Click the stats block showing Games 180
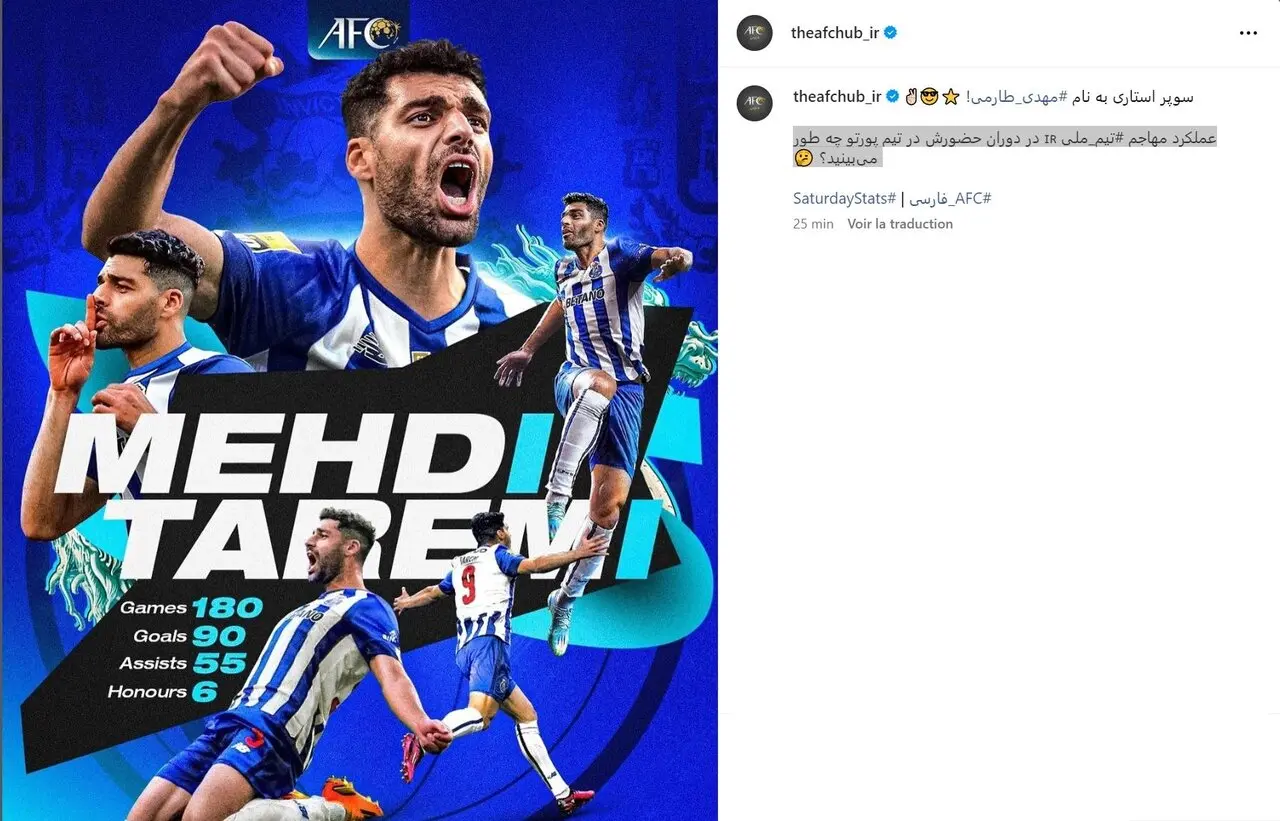This screenshot has height=821, width=1280. [x=185, y=649]
